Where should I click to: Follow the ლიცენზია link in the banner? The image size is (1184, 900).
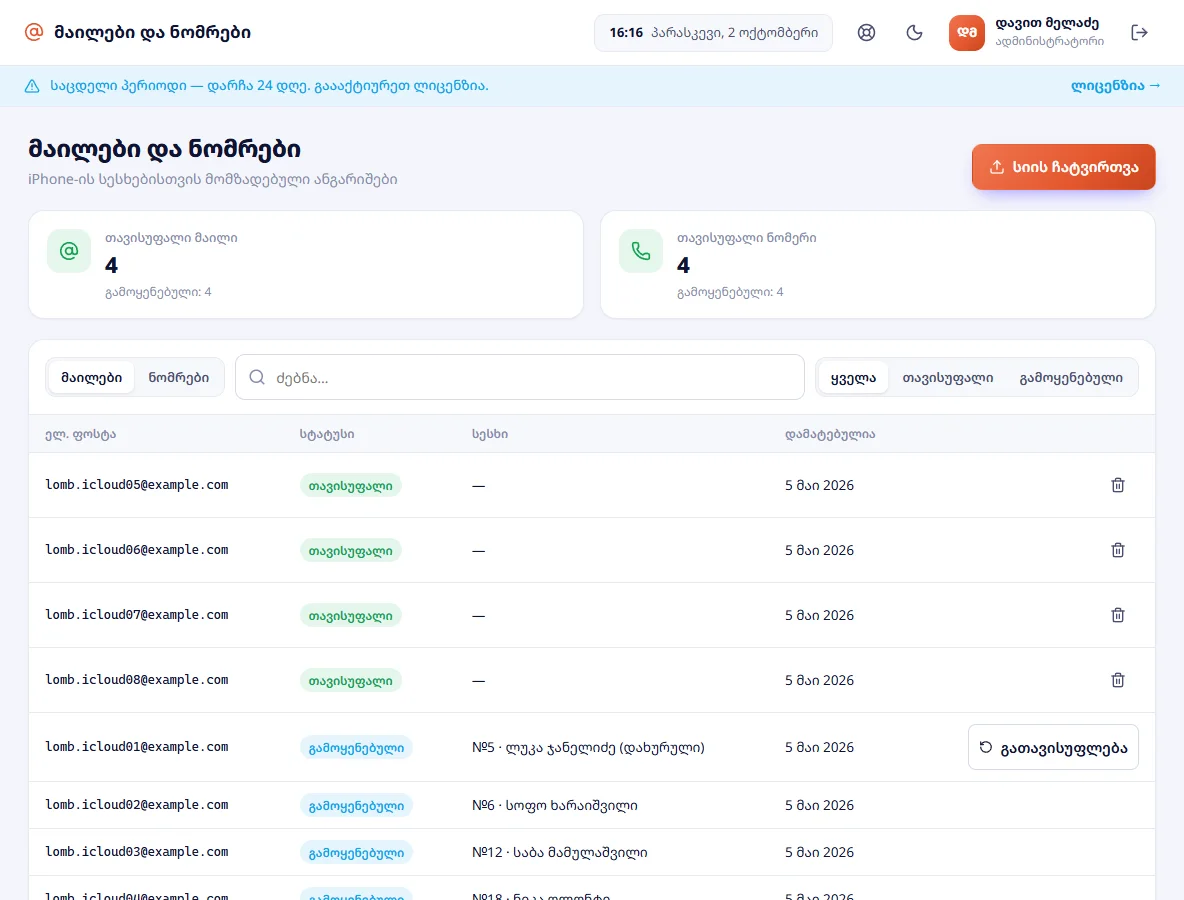click(1115, 85)
